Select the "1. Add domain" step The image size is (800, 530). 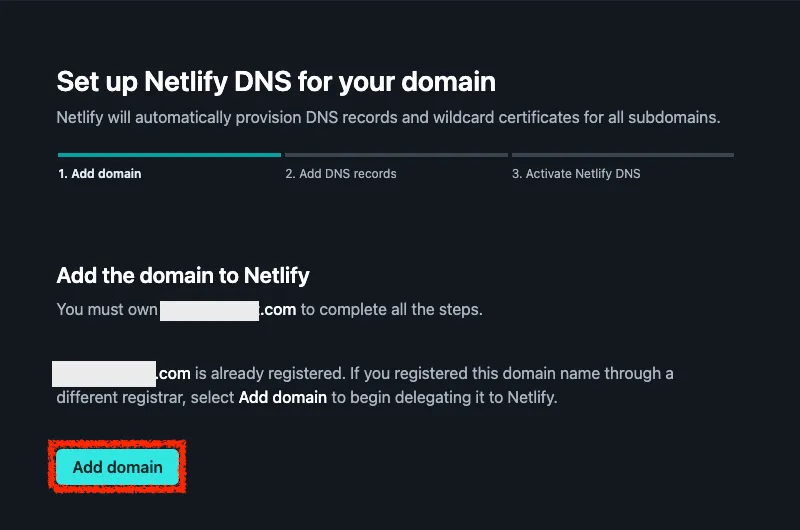click(99, 174)
